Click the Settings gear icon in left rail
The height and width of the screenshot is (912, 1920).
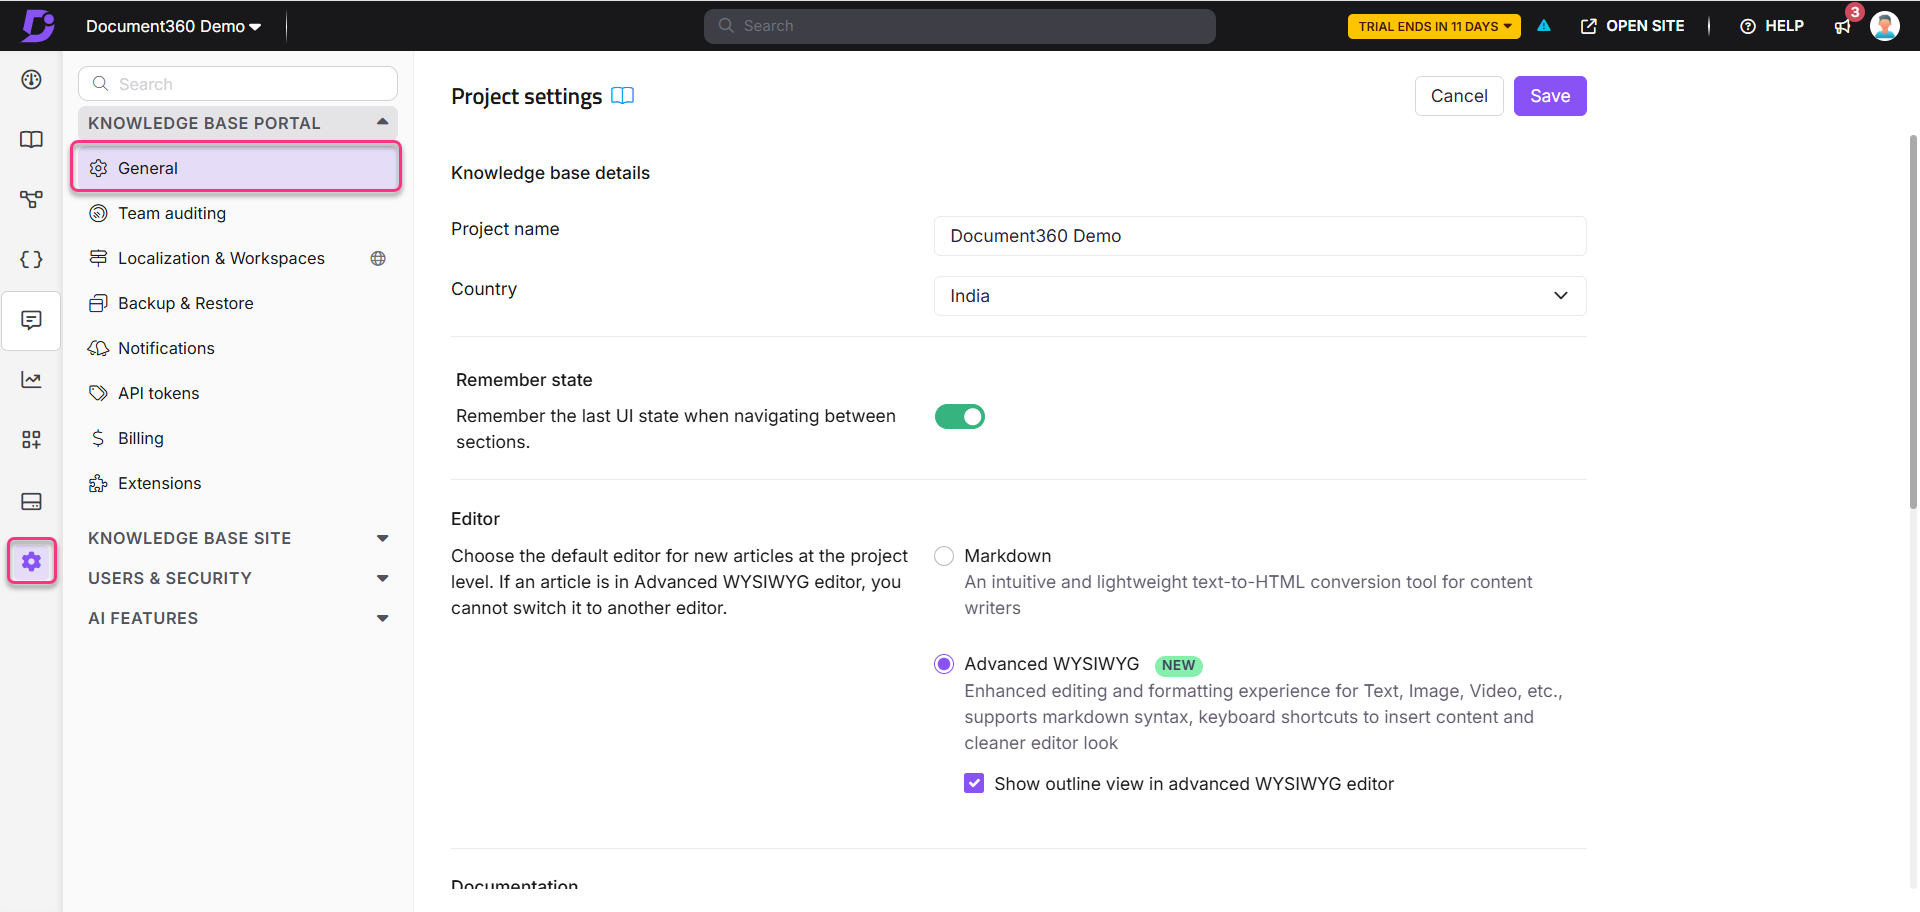pos(32,562)
